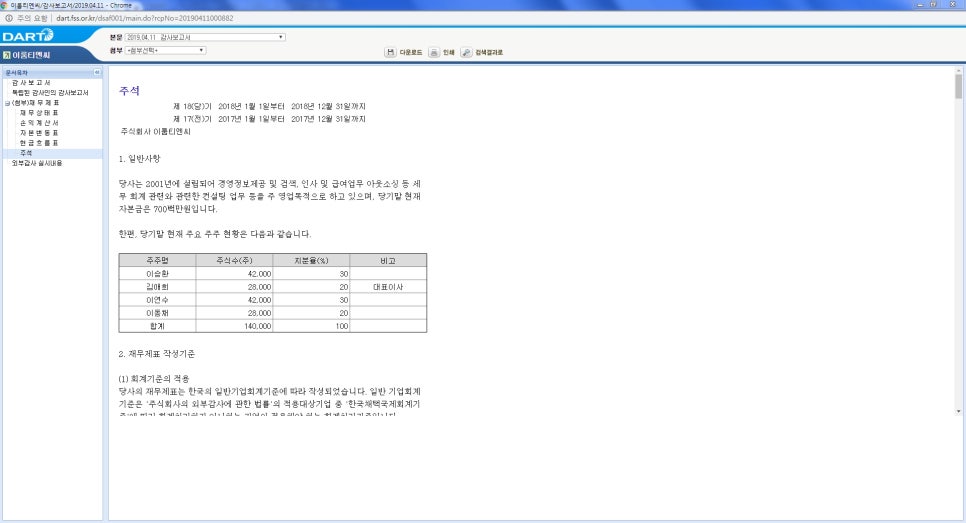Click the 주주명 column header
966x523 pixels.
point(157,261)
